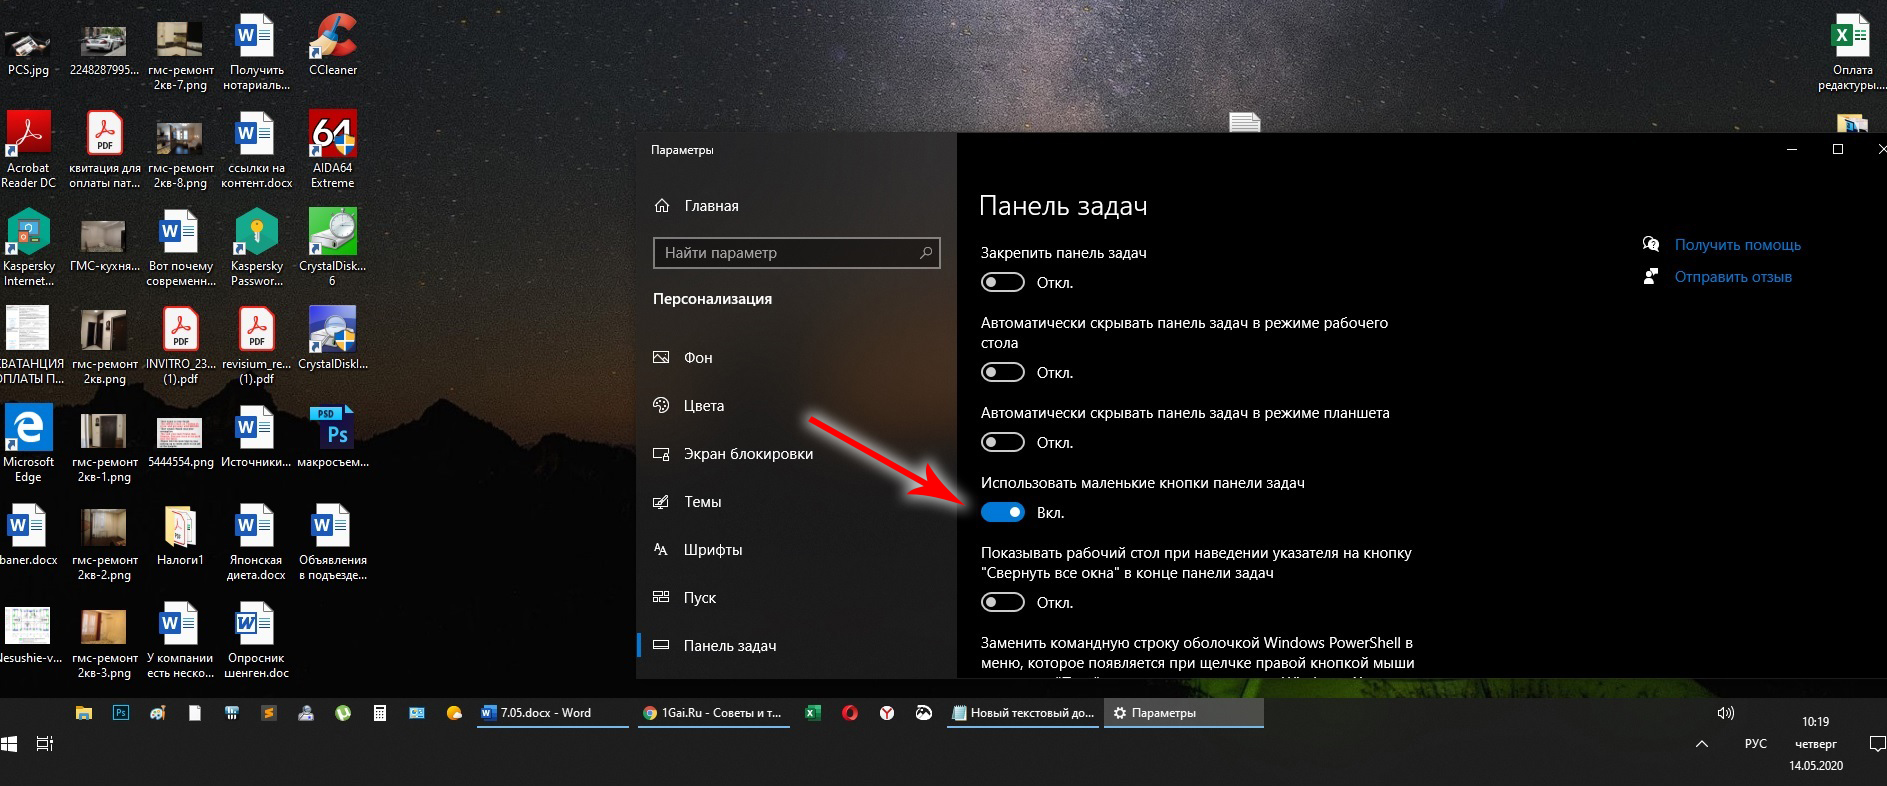Open Excel icon in the taskbar
This screenshot has width=1887, height=786.
click(813, 713)
